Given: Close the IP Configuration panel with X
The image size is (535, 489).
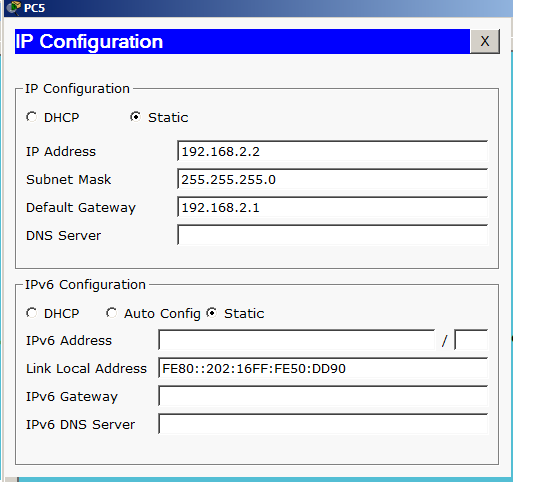Looking at the screenshot, I should coord(485,41).
